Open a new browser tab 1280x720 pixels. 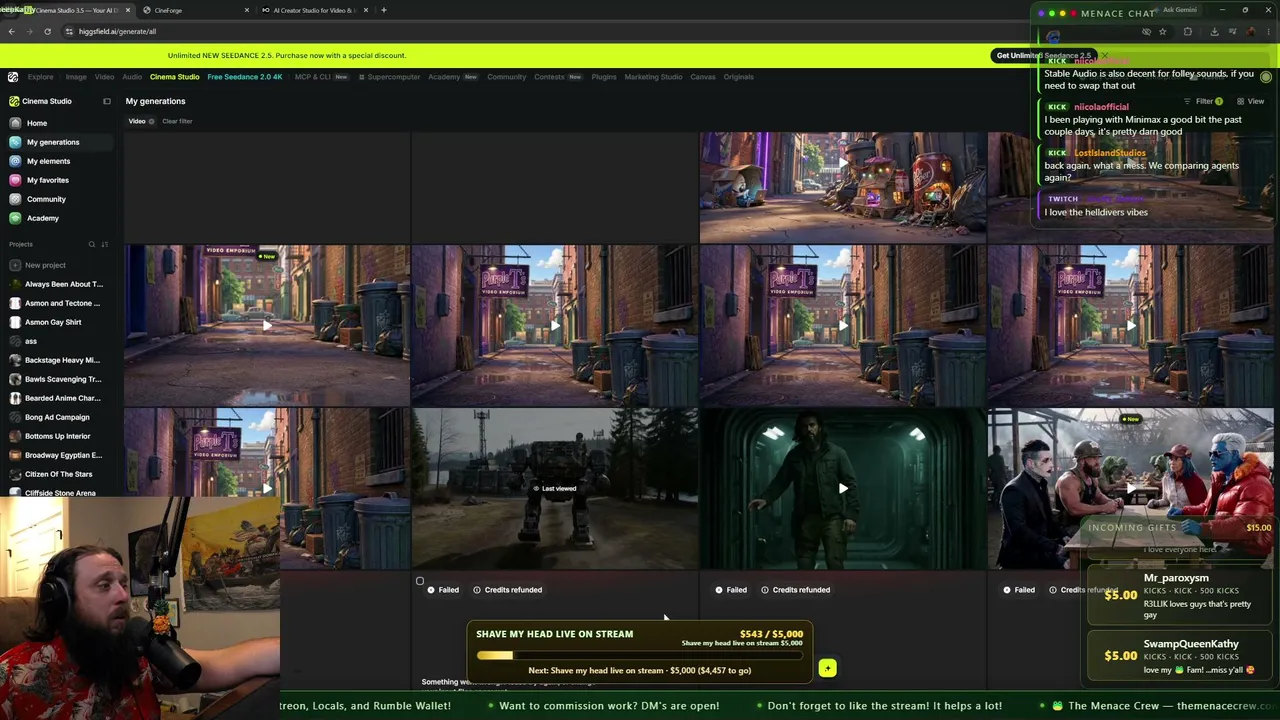[384, 10]
